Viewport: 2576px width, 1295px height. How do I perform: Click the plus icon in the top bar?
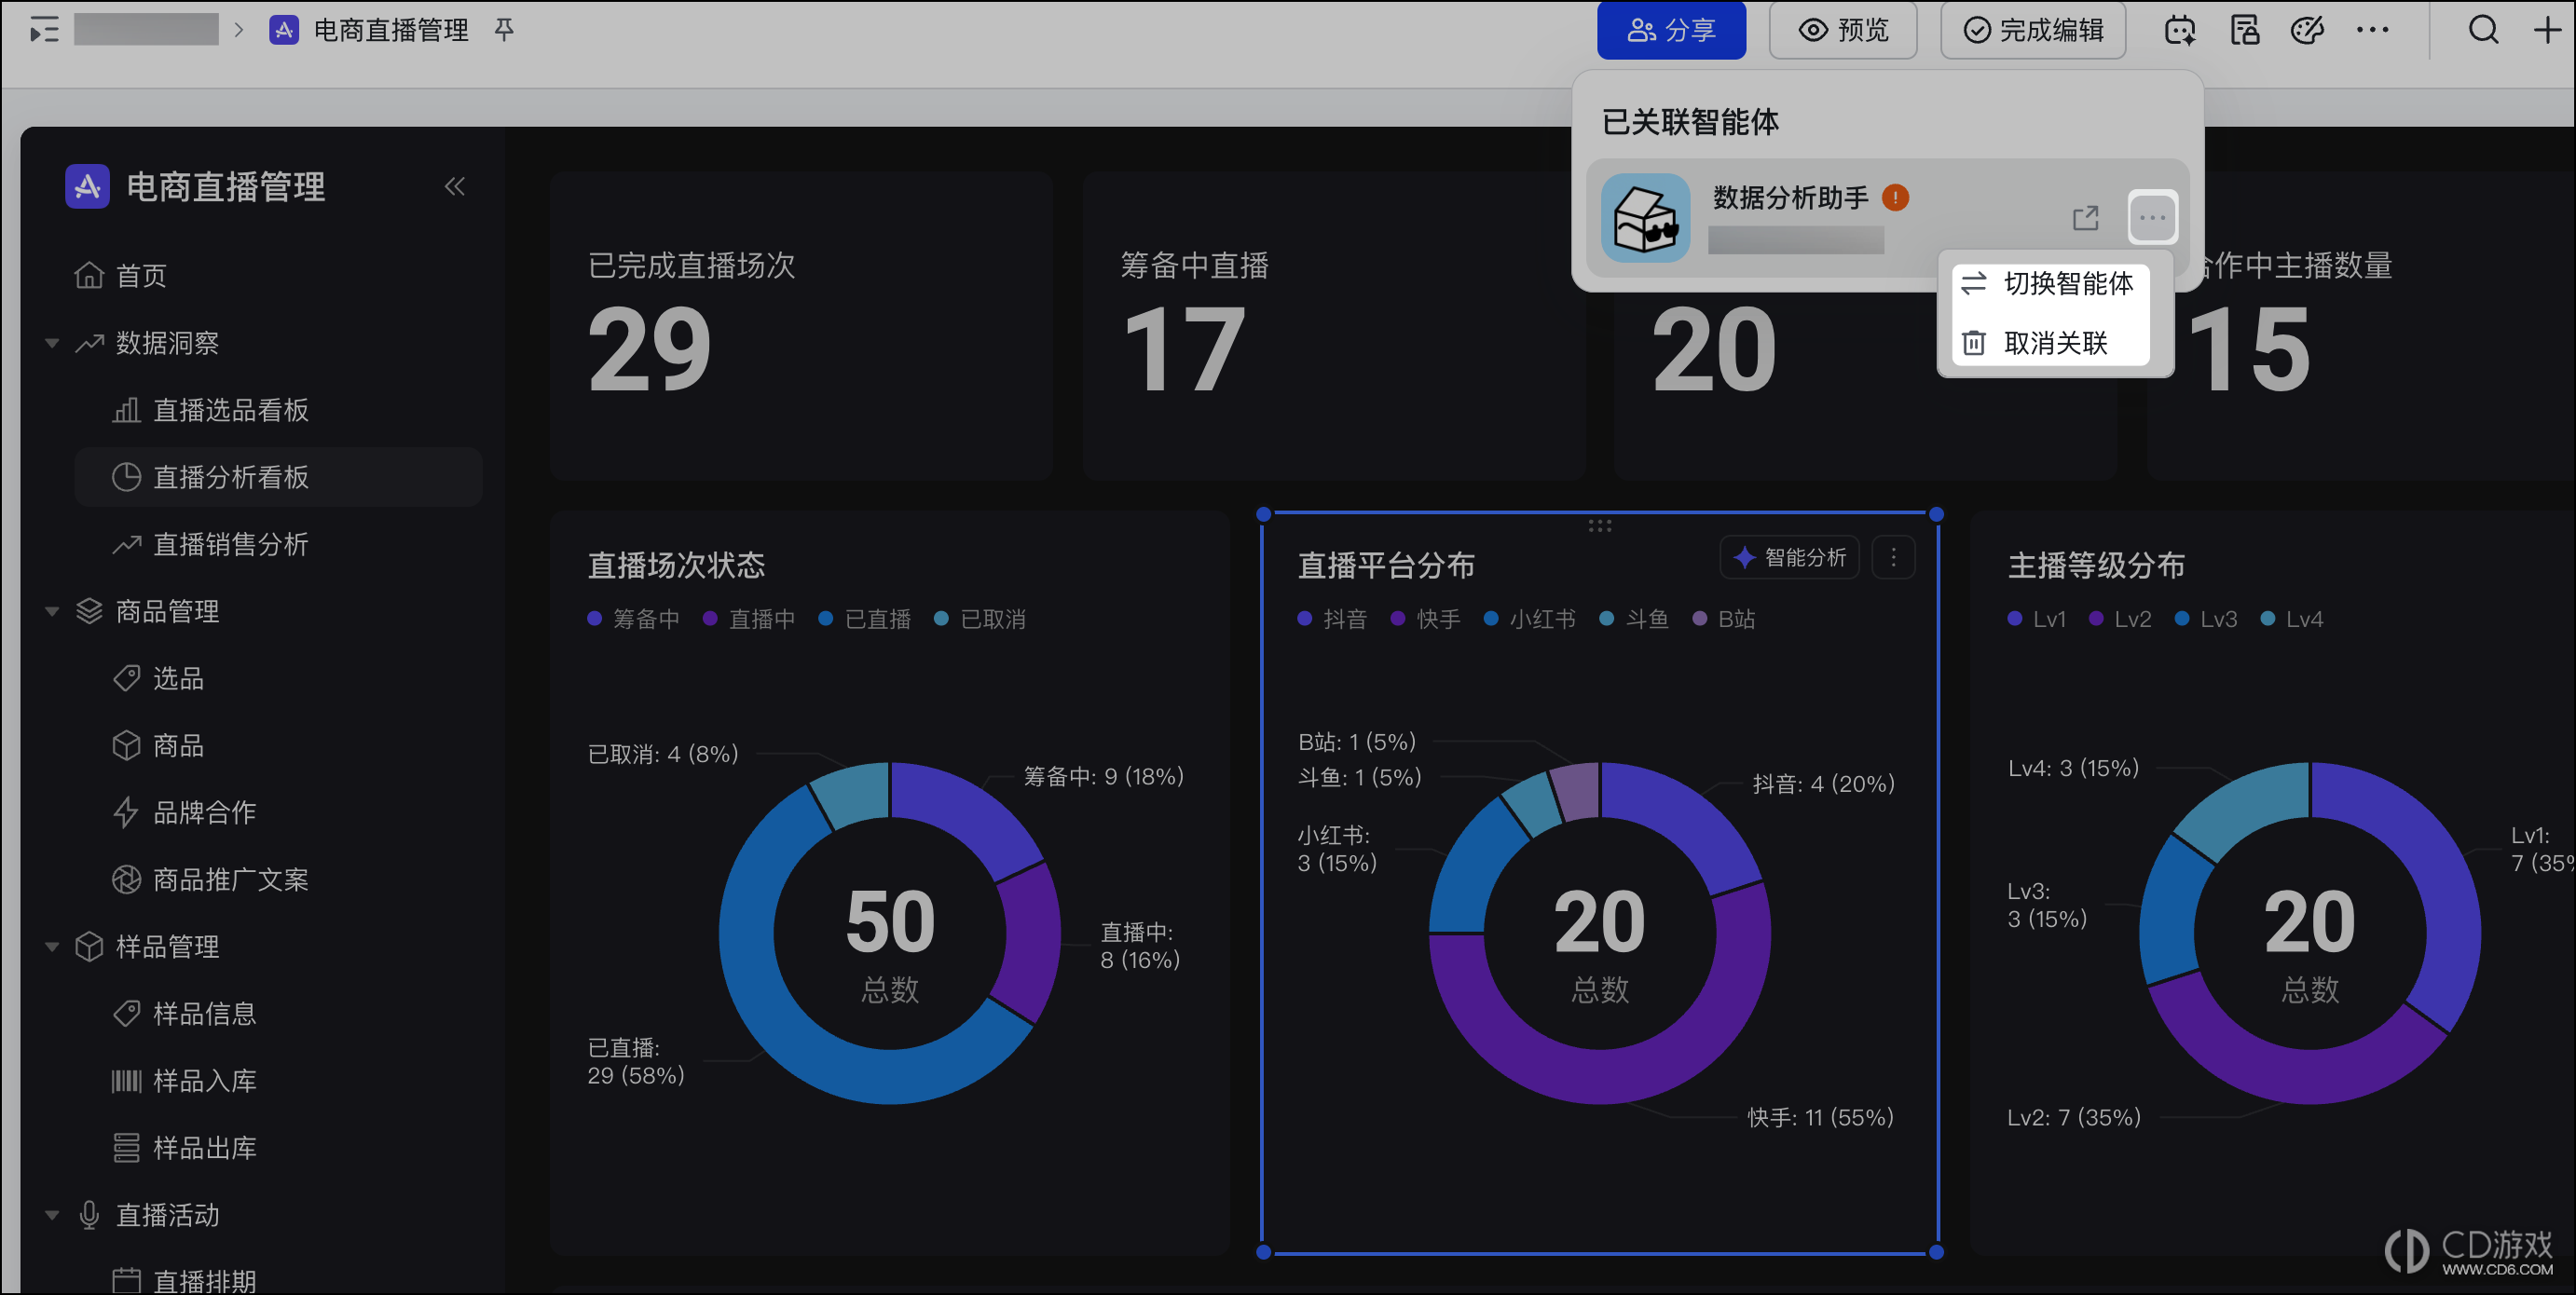click(x=2547, y=30)
